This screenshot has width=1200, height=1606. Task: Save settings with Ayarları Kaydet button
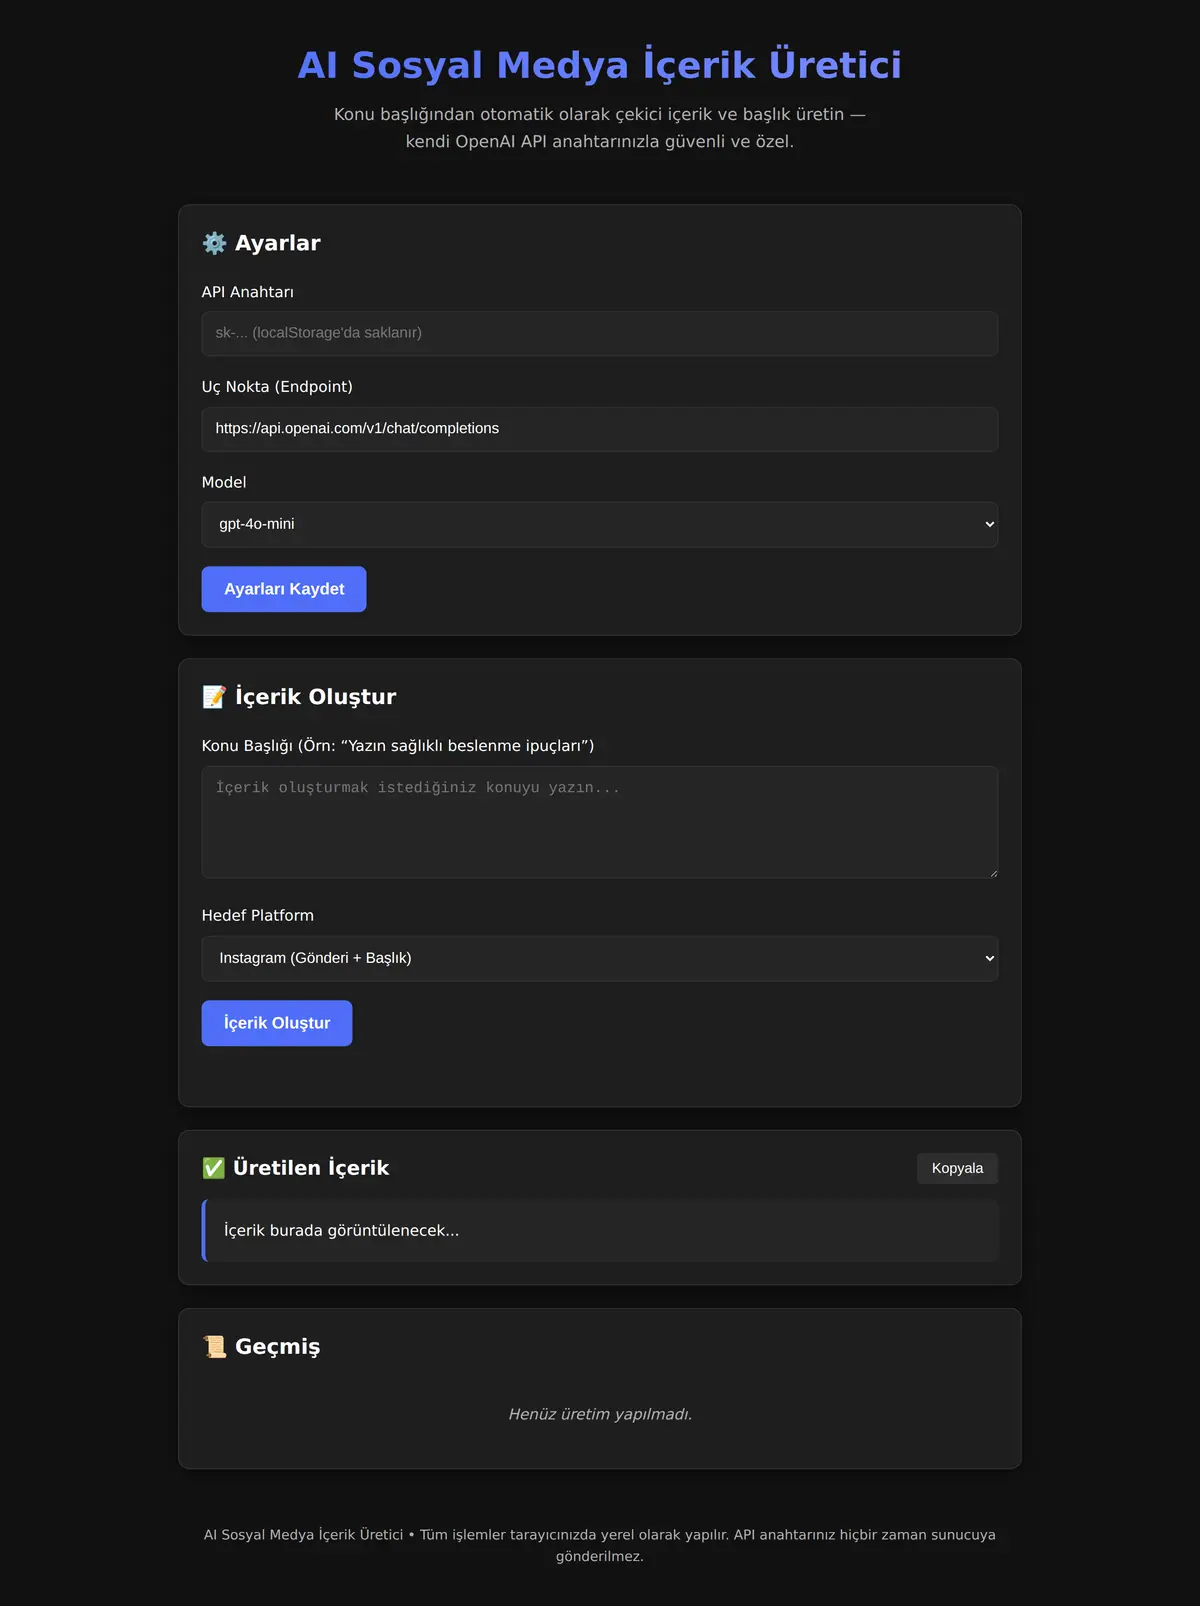coord(284,589)
